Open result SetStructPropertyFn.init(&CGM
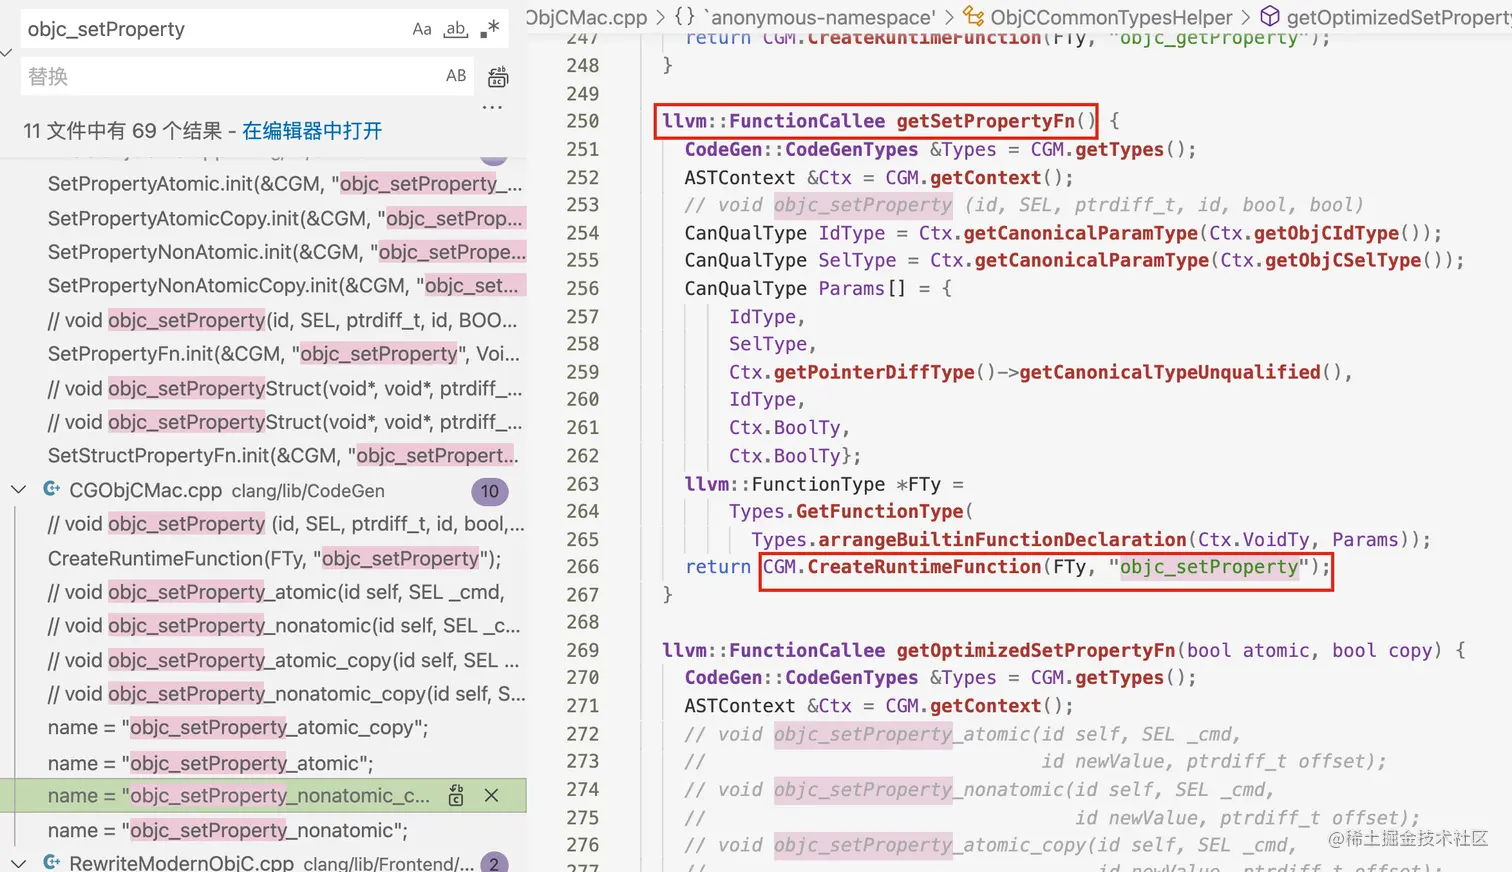 point(283,456)
